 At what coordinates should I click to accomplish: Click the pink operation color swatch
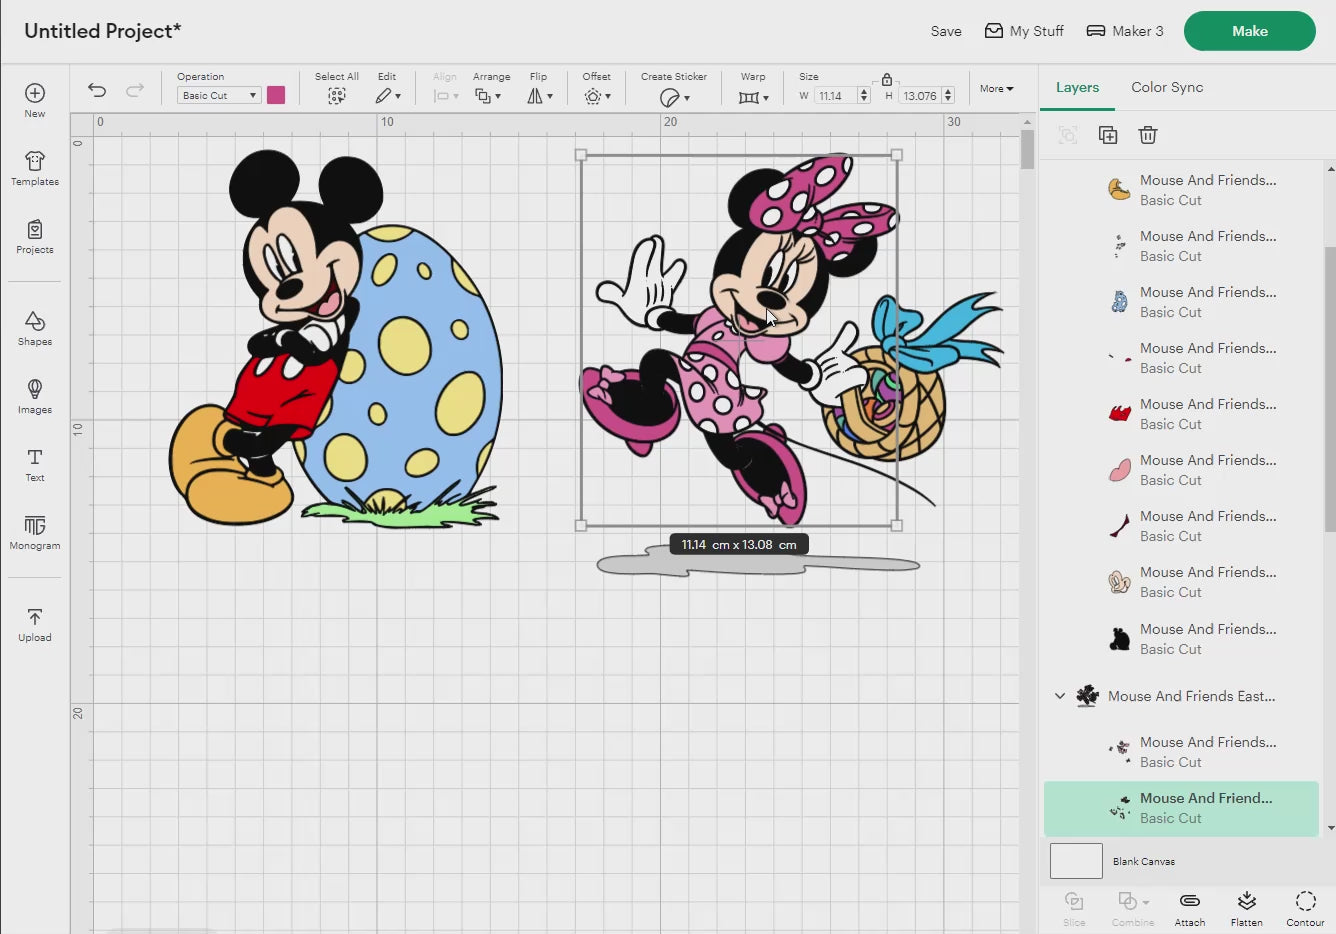[276, 95]
